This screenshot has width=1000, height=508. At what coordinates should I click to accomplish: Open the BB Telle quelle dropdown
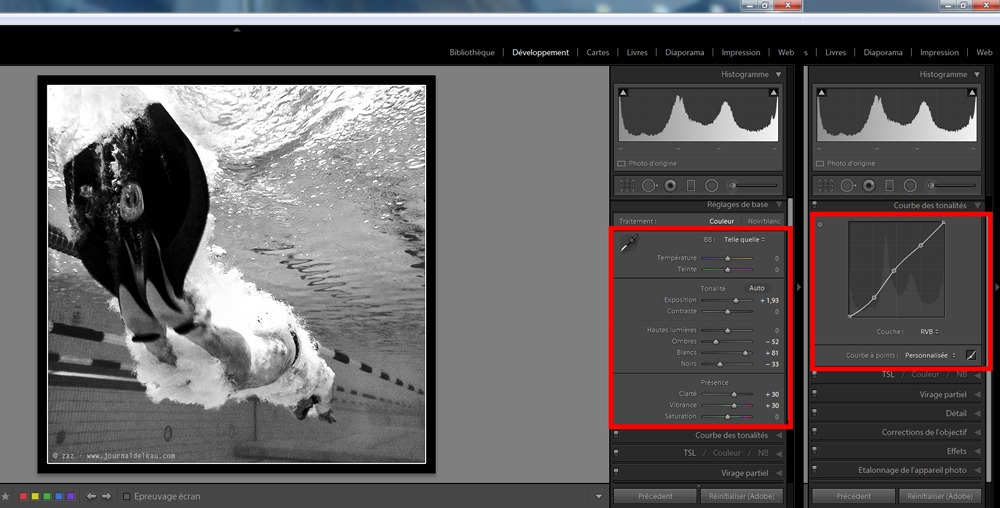click(x=744, y=240)
